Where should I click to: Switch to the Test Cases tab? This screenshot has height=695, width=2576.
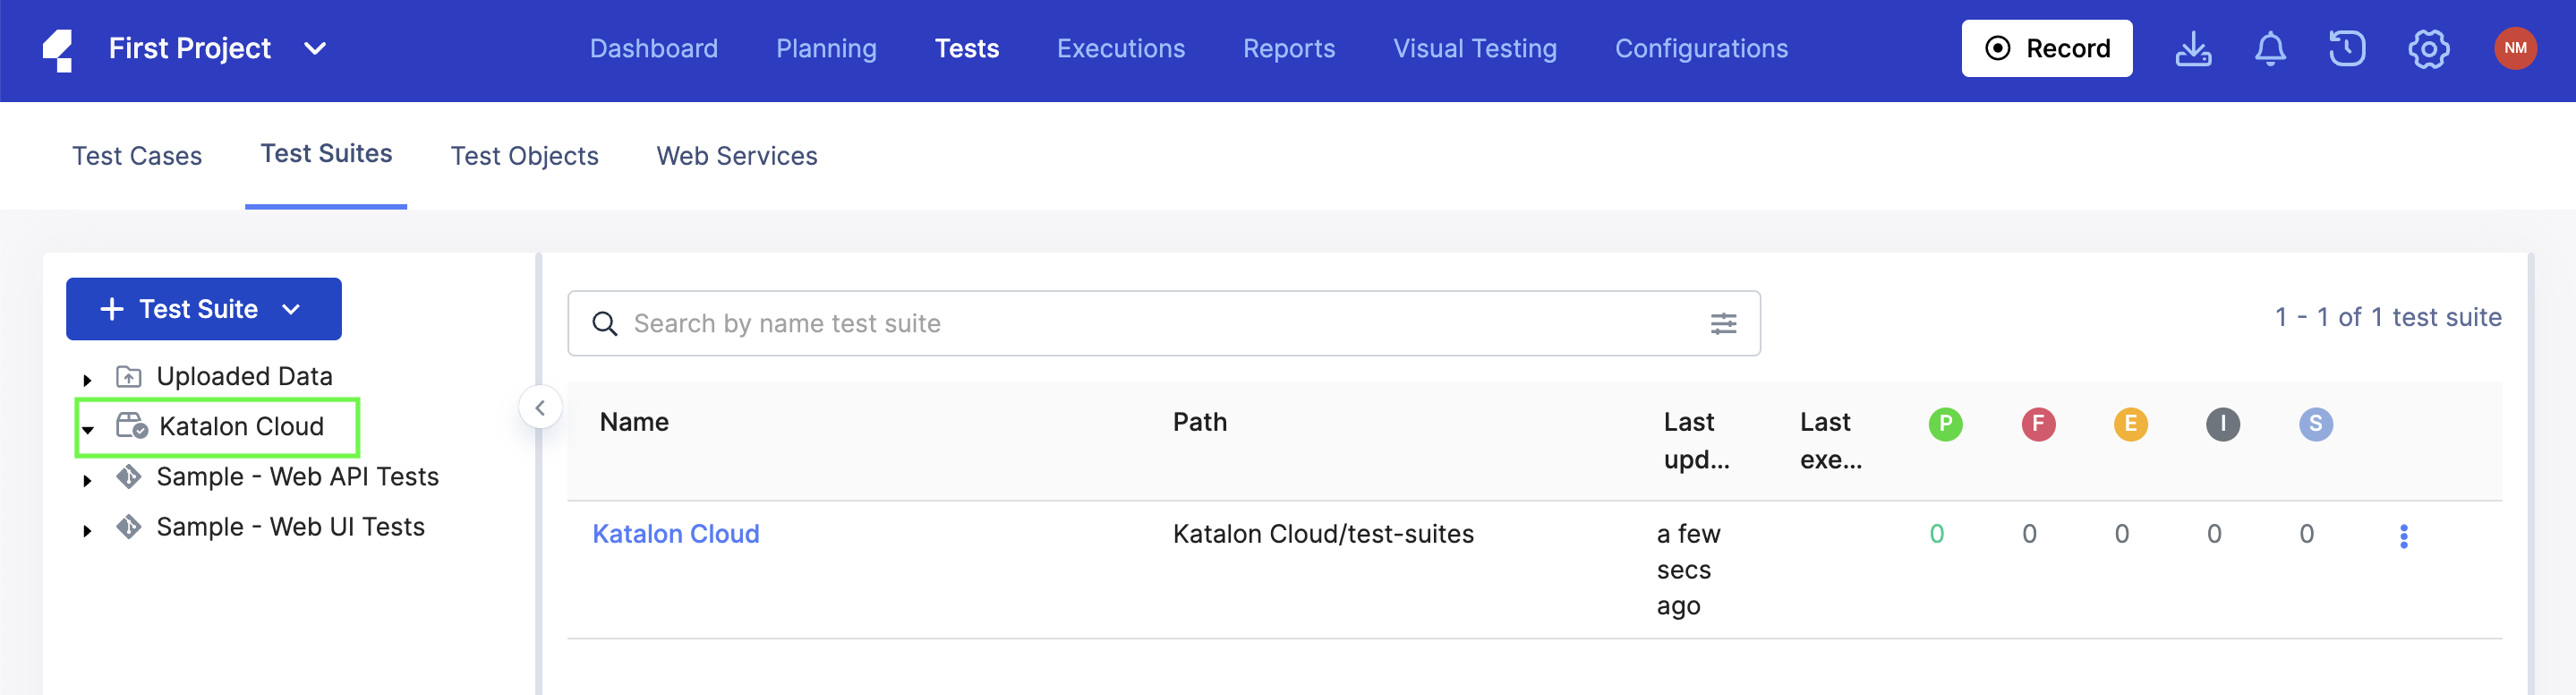[x=137, y=156]
